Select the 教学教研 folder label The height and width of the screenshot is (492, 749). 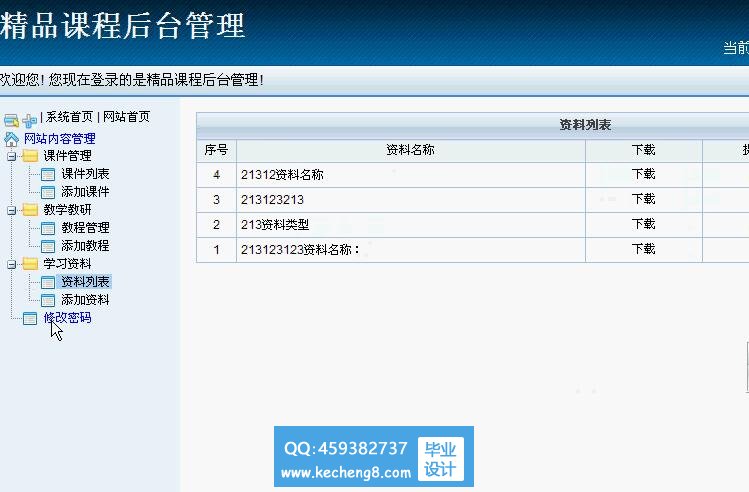coord(67,210)
